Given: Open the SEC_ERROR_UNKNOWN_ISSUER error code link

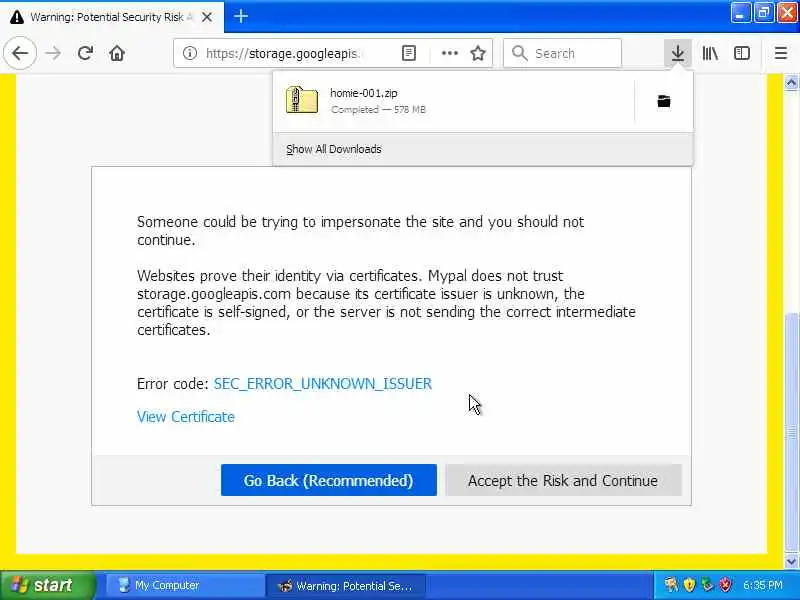Looking at the screenshot, I should coord(322,384).
